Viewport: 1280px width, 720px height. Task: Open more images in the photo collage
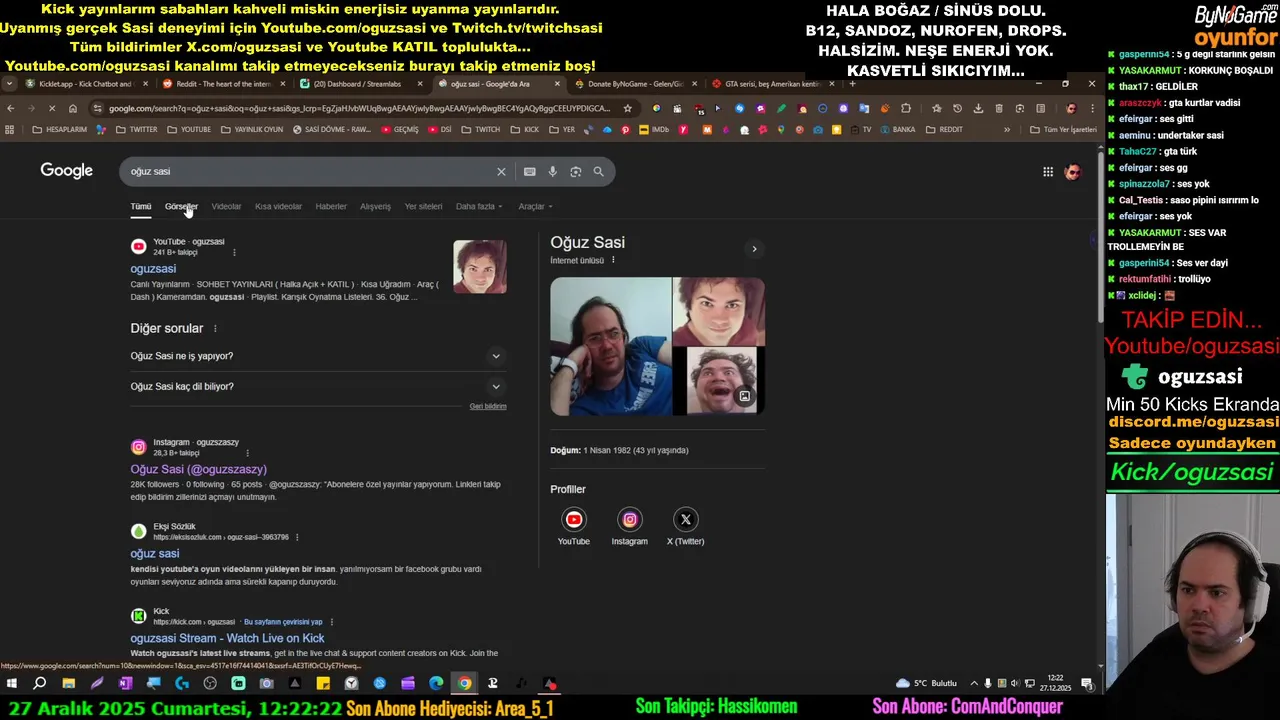pos(744,396)
